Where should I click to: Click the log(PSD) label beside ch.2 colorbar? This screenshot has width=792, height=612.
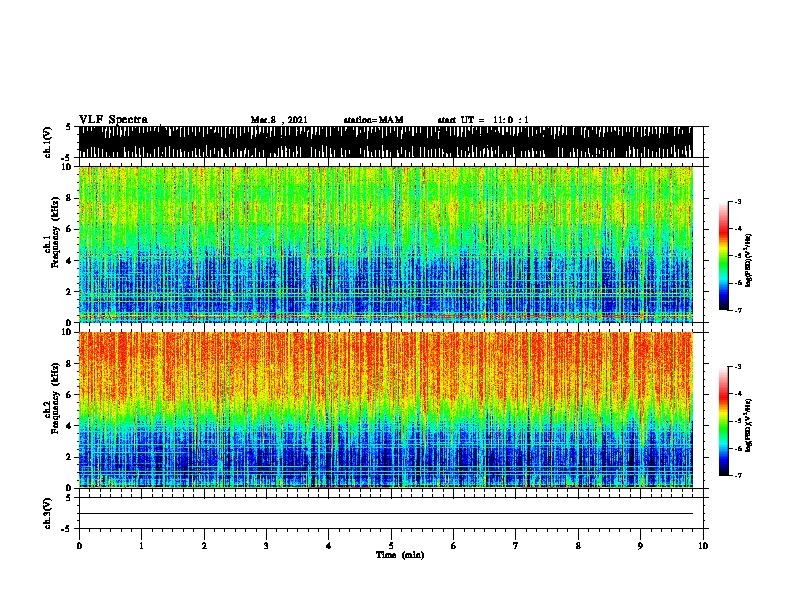coord(748,426)
